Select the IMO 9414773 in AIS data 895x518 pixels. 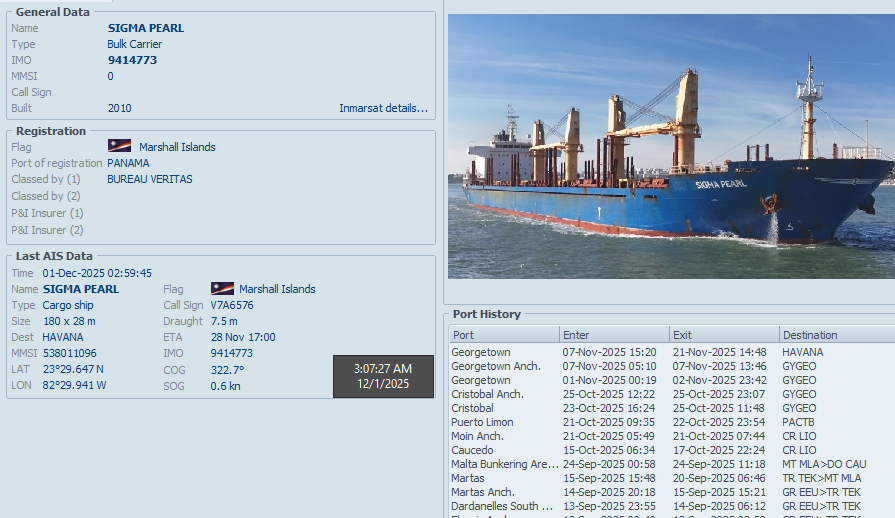point(231,353)
